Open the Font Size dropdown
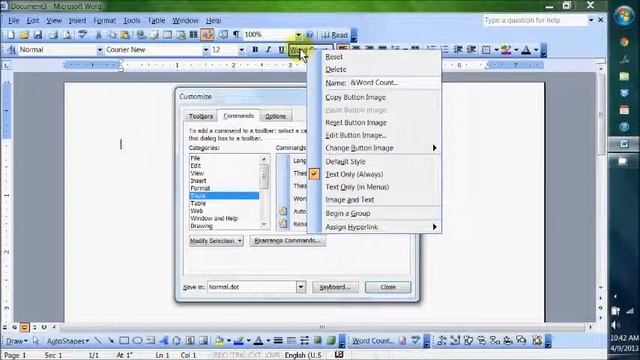This screenshot has height=360, width=640. click(x=242, y=50)
